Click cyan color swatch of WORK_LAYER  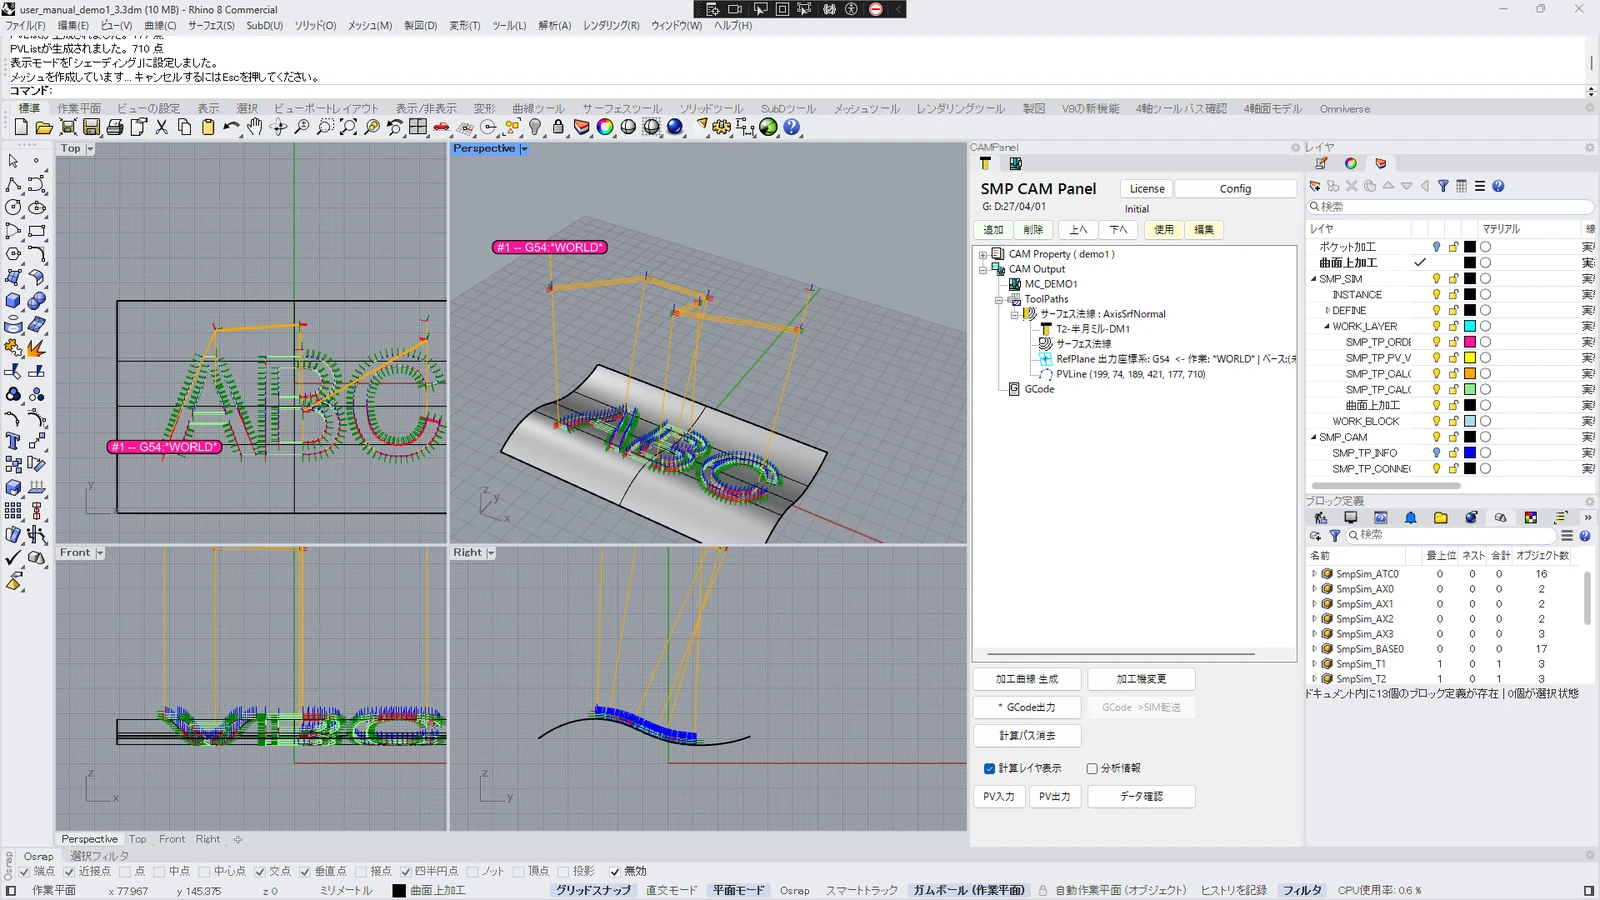coord(1470,326)
